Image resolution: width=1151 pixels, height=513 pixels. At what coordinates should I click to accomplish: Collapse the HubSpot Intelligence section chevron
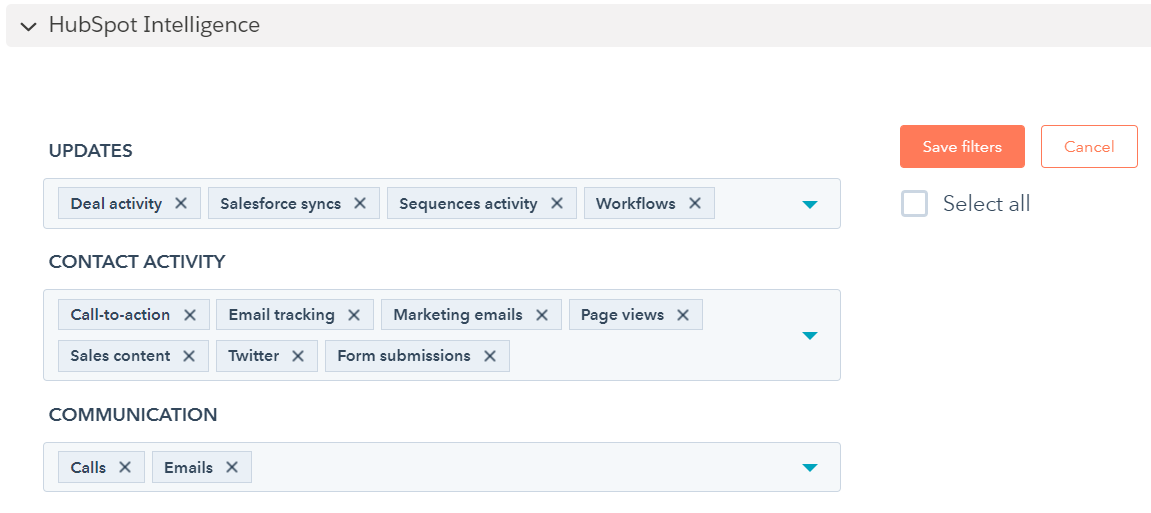29,26
